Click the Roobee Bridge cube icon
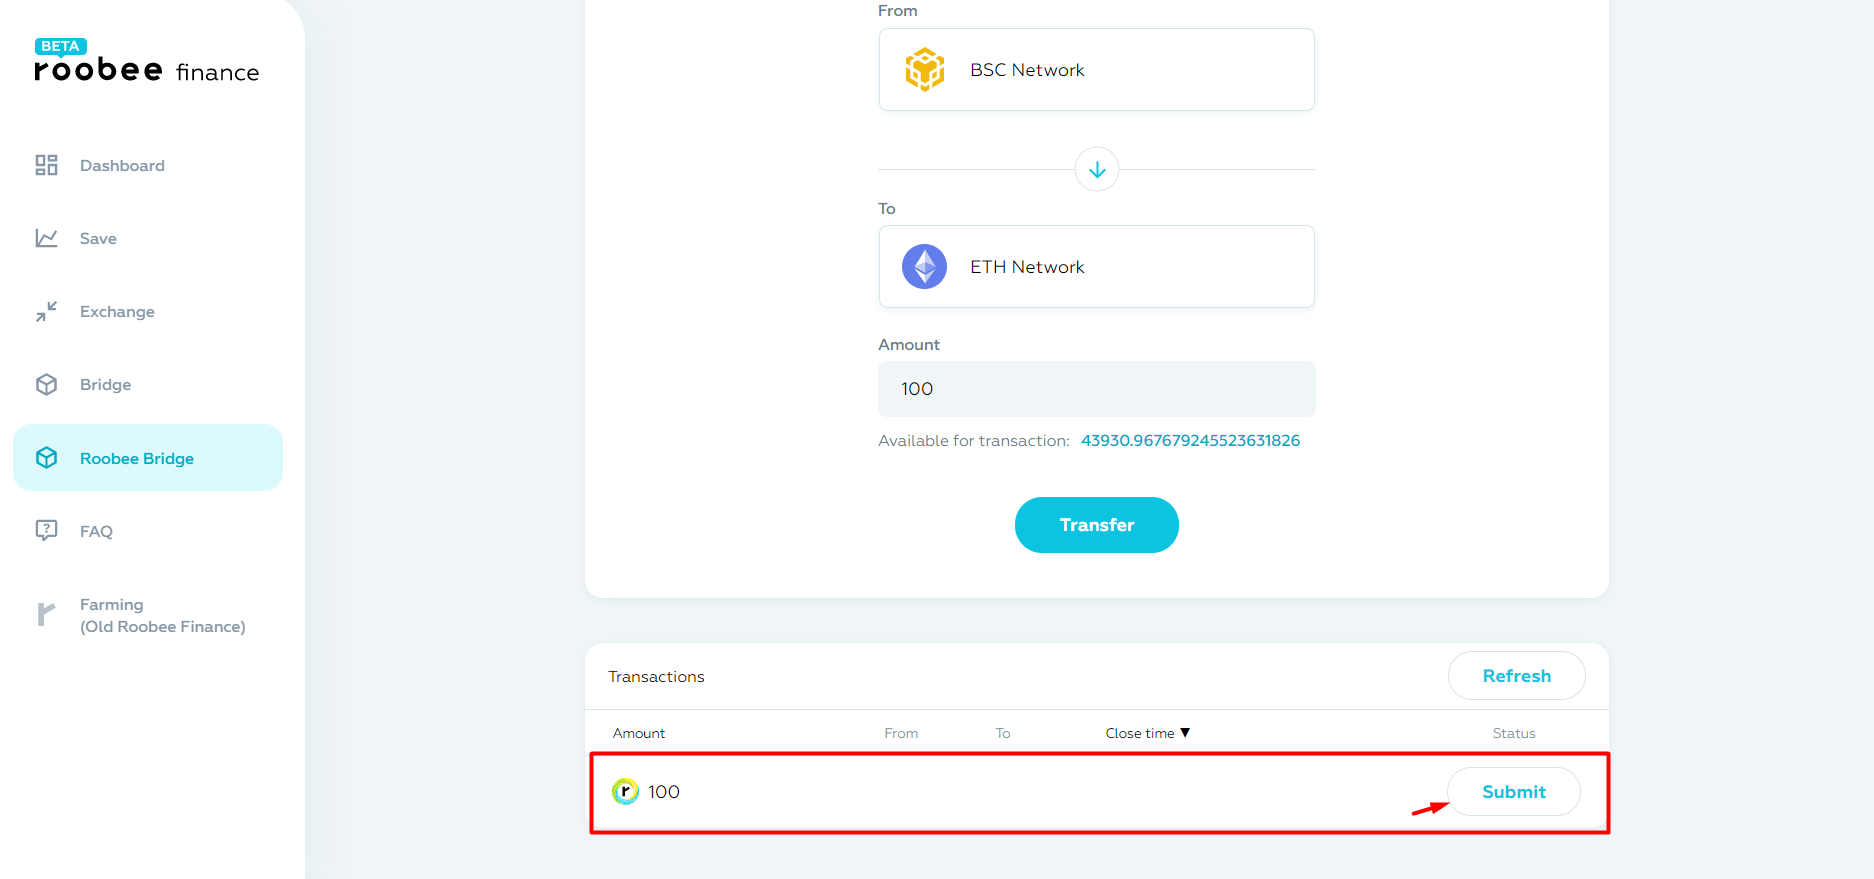1874x879 pixels. point(46,458)
